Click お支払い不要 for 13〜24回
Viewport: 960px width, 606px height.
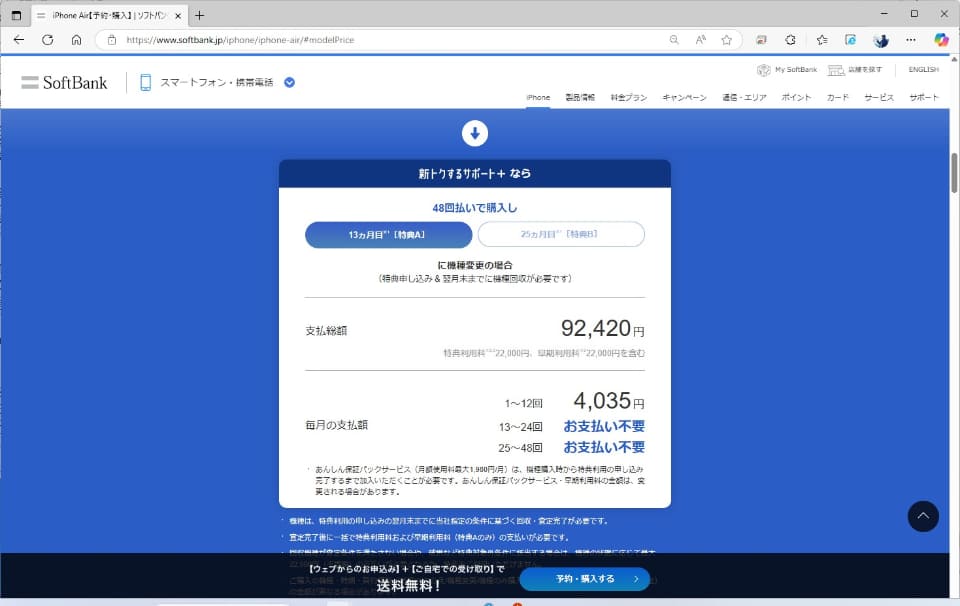point(604,426)
